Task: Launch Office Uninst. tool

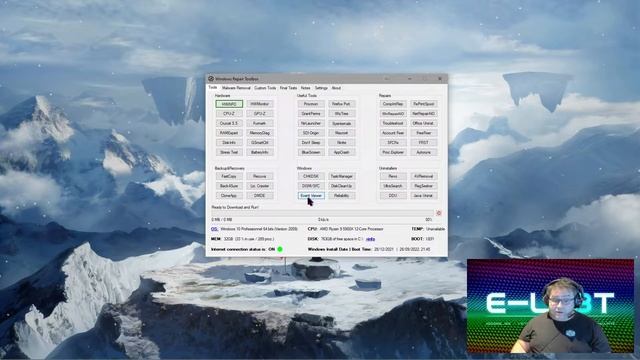Action: tap(424, 123)
